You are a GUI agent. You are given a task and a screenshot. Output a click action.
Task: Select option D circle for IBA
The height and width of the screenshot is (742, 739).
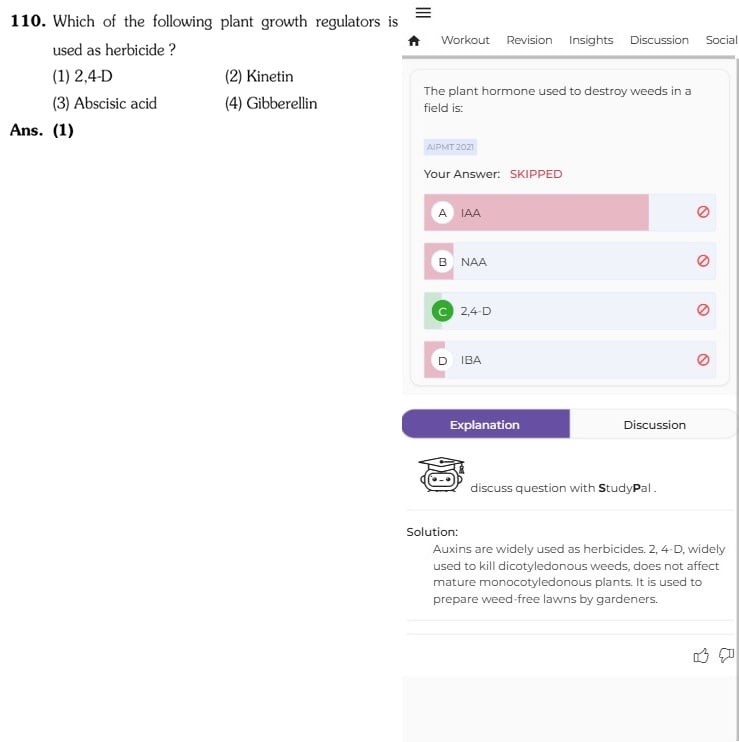pos(442,361)
